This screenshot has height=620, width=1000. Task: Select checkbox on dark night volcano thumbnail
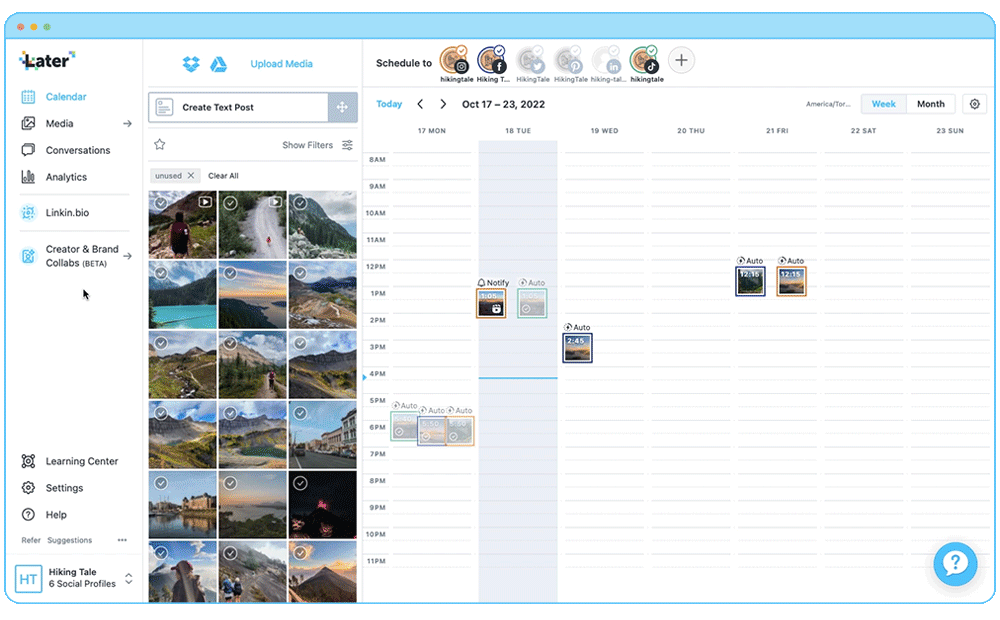pos(300,483)
